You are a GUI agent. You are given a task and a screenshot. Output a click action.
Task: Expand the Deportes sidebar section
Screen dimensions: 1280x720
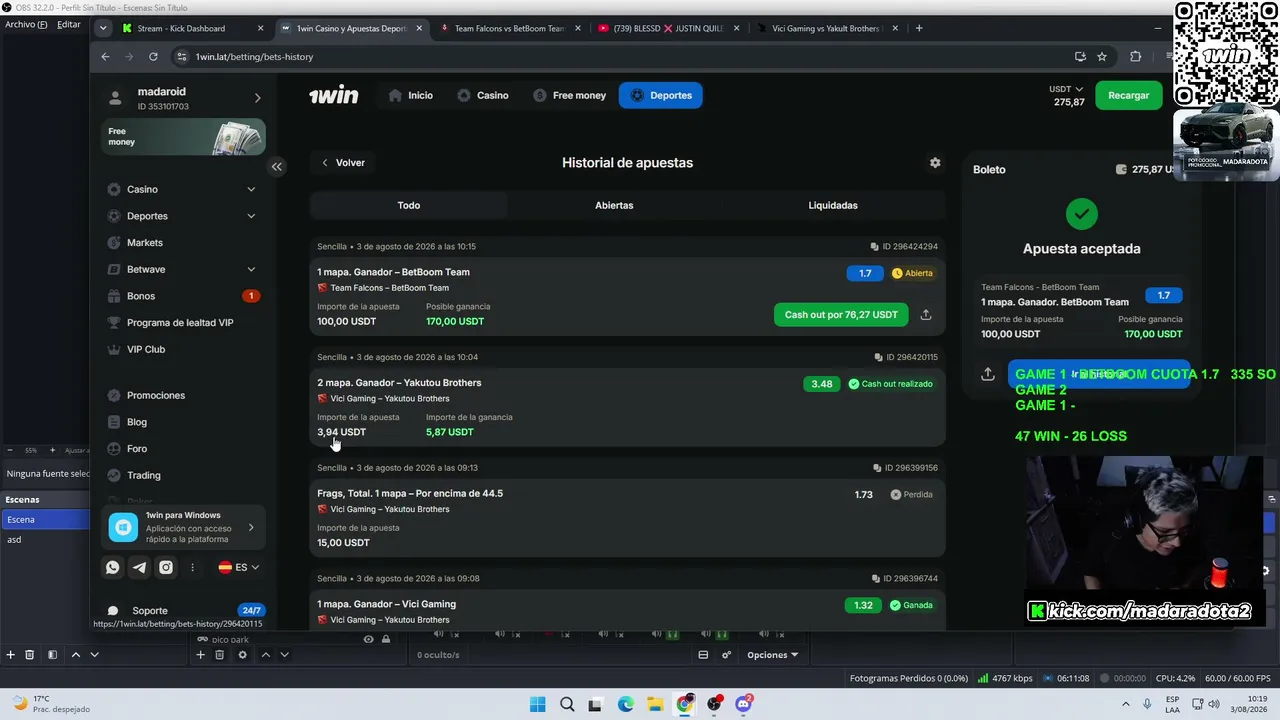point(251,216)
